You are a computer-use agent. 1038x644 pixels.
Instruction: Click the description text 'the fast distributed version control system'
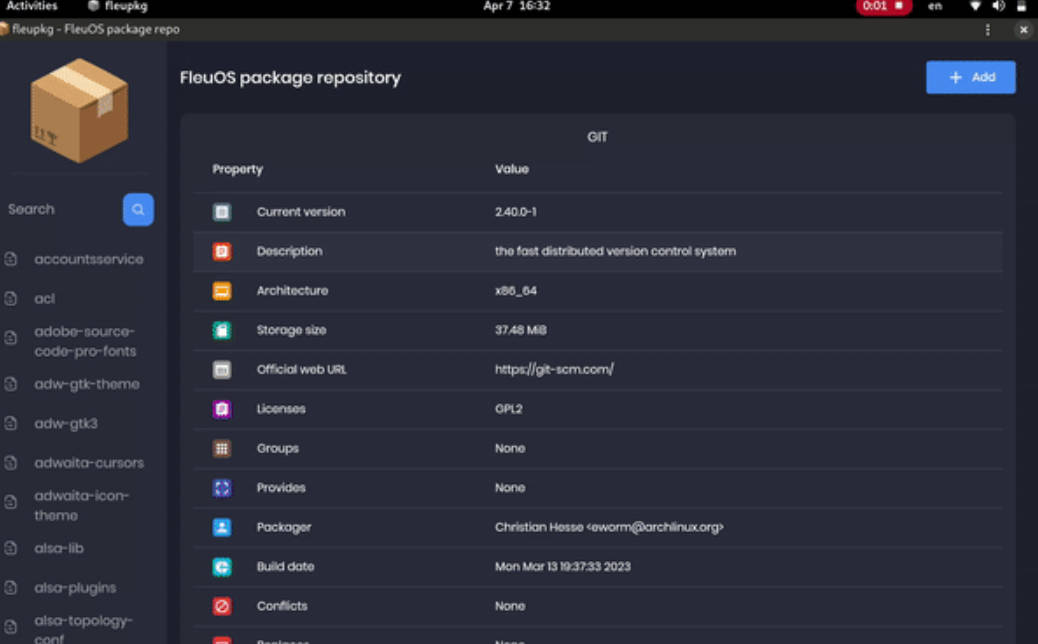[615, 252]
